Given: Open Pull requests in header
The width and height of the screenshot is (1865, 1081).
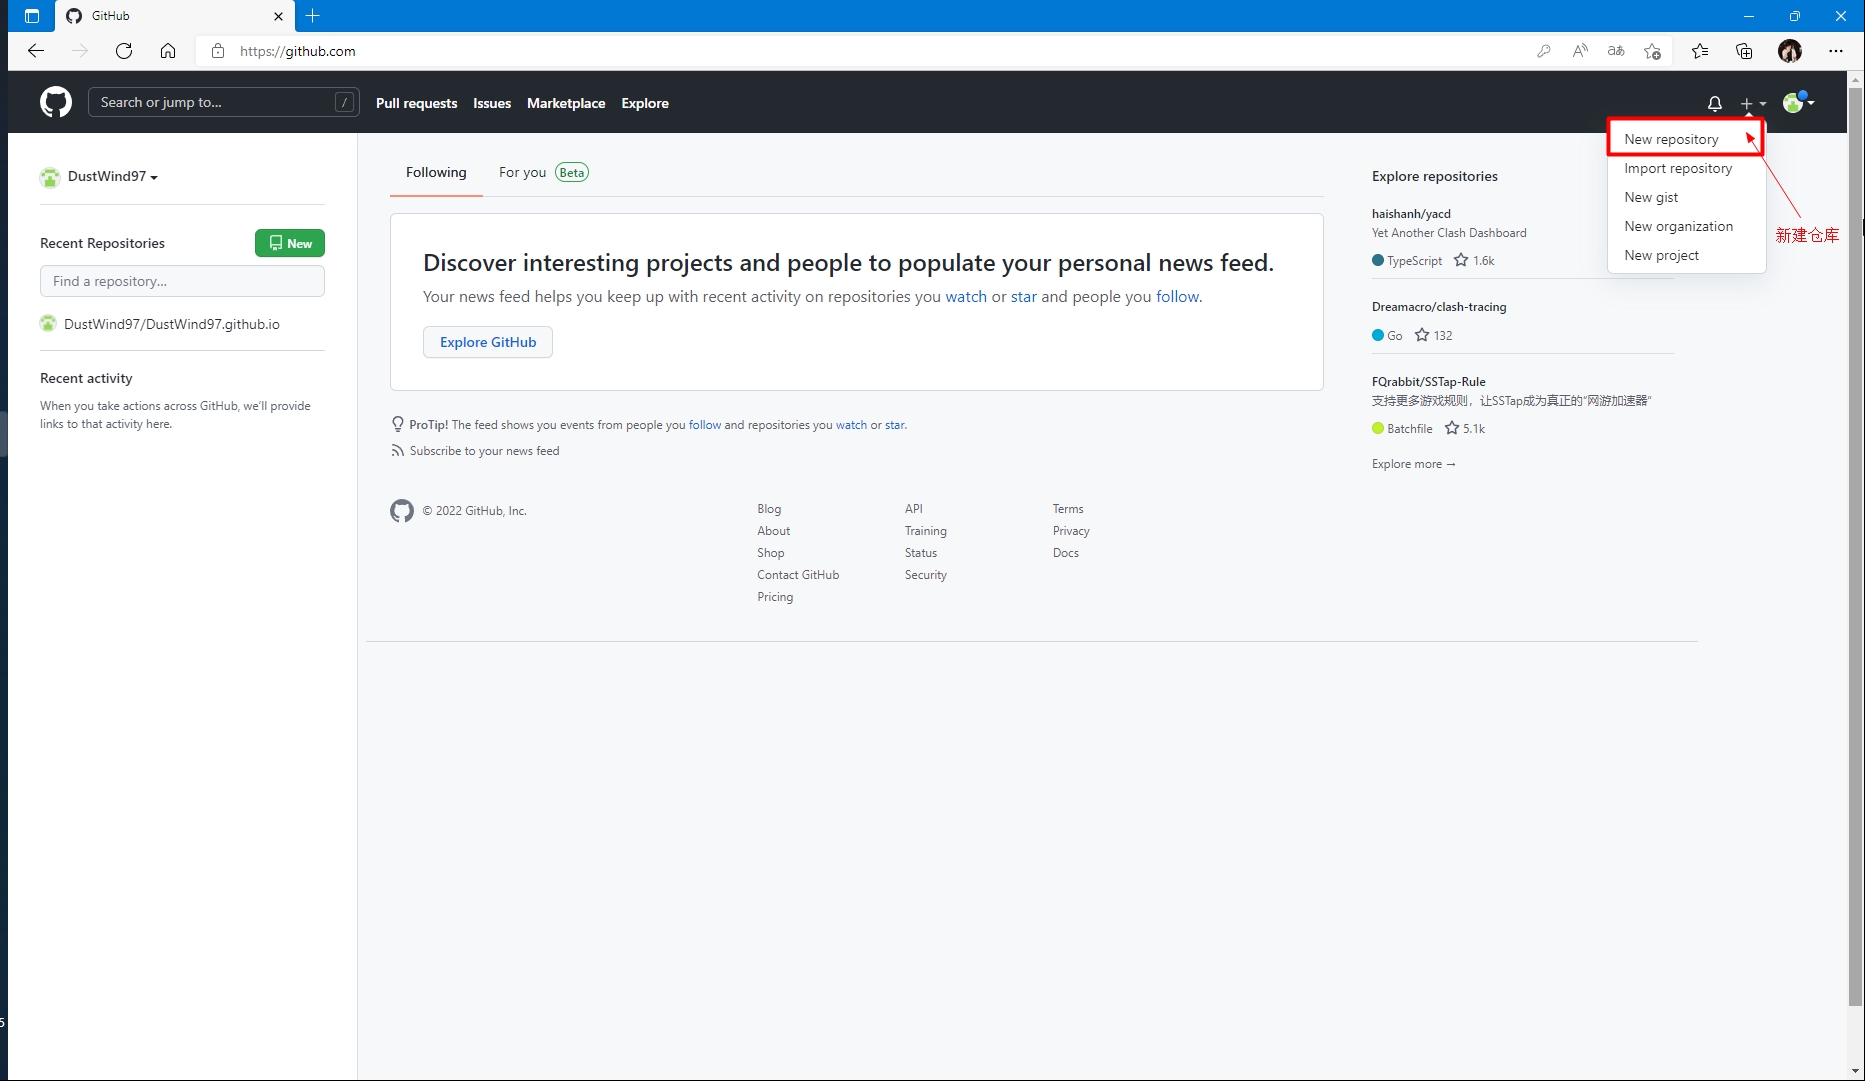Looking at the screenshot, I should pos(416,103).
